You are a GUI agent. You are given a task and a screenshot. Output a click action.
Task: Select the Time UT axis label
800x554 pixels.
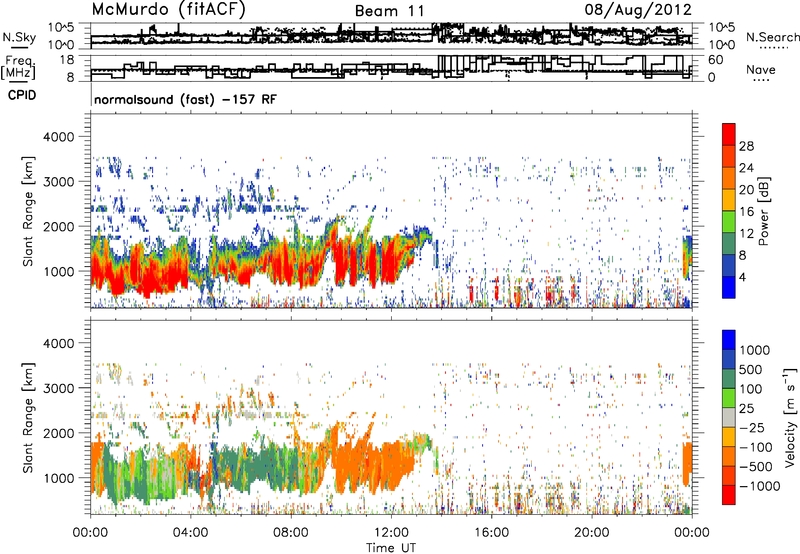391,548
